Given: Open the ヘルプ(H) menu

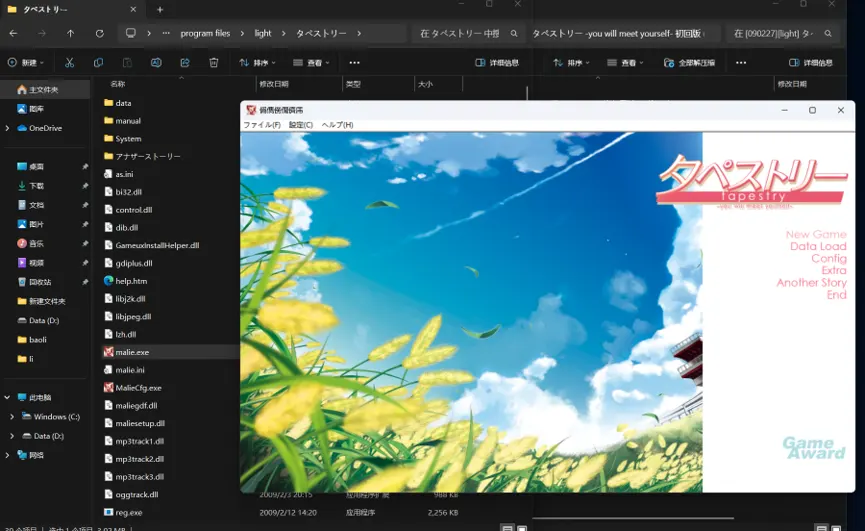Looking at the screenshot, I should pyautogui.click(x=337, y=125).
